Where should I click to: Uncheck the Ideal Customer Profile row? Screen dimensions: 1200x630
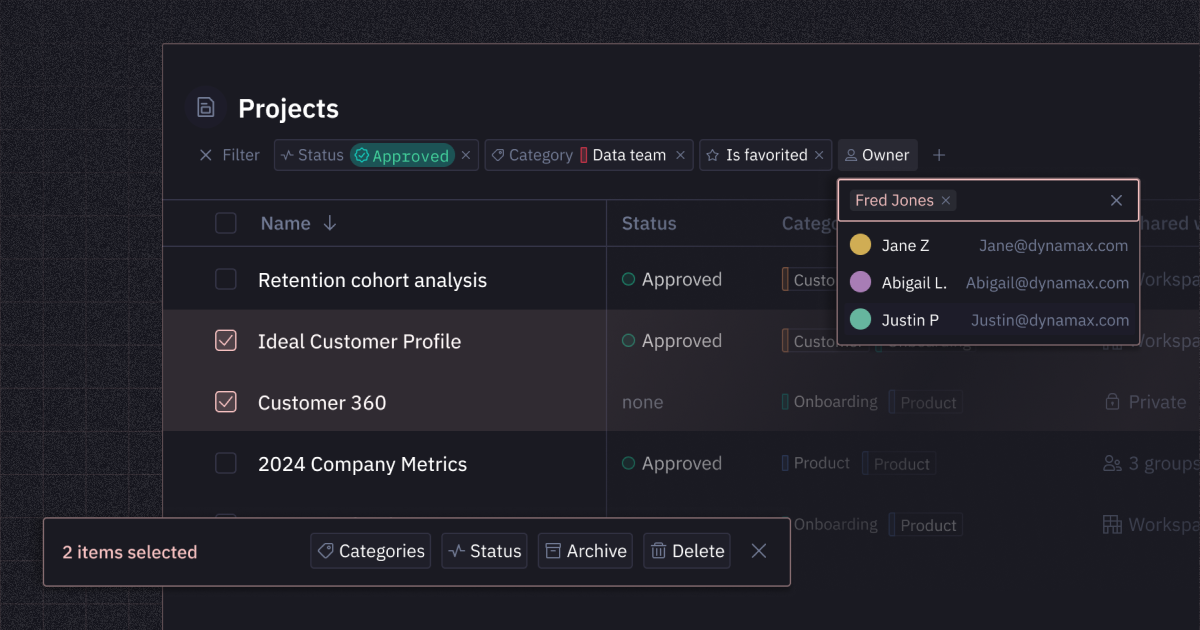(x=226, y=341)
